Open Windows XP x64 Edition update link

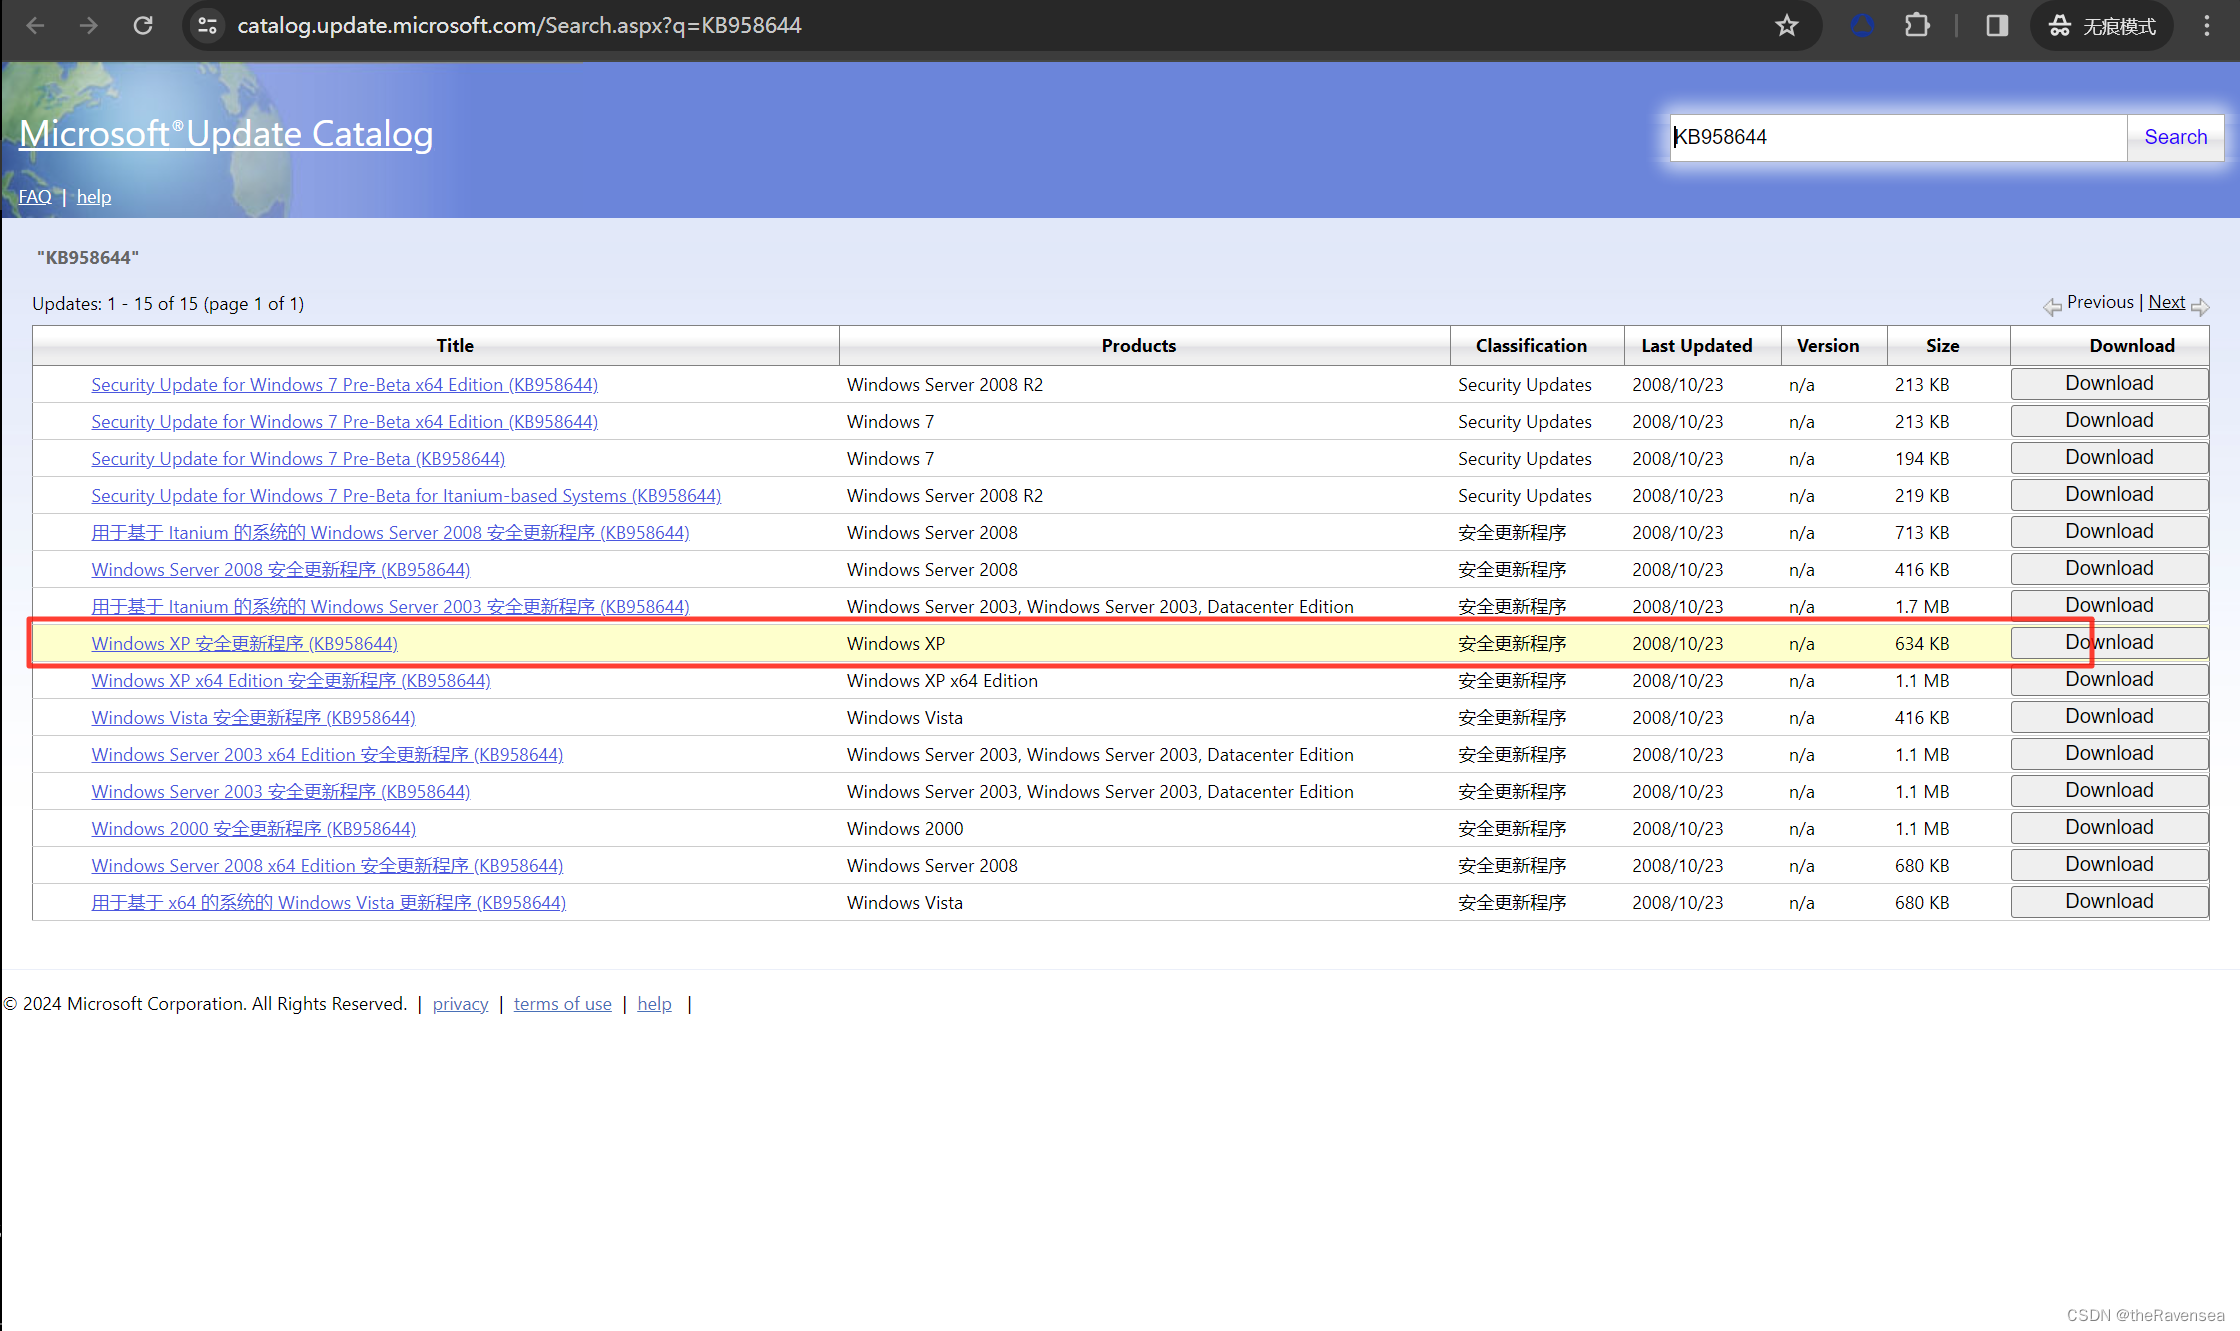click(x=291, y=681)
